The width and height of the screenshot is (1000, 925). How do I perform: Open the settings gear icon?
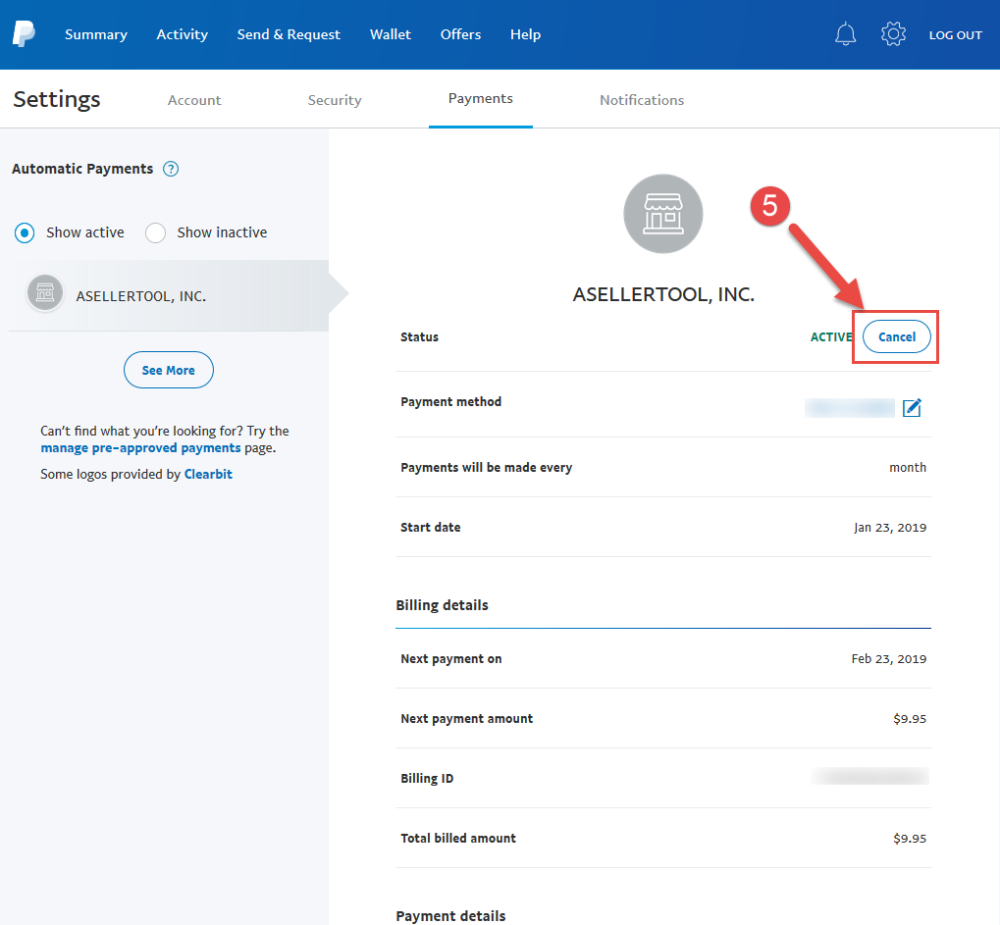coord(893,34)
